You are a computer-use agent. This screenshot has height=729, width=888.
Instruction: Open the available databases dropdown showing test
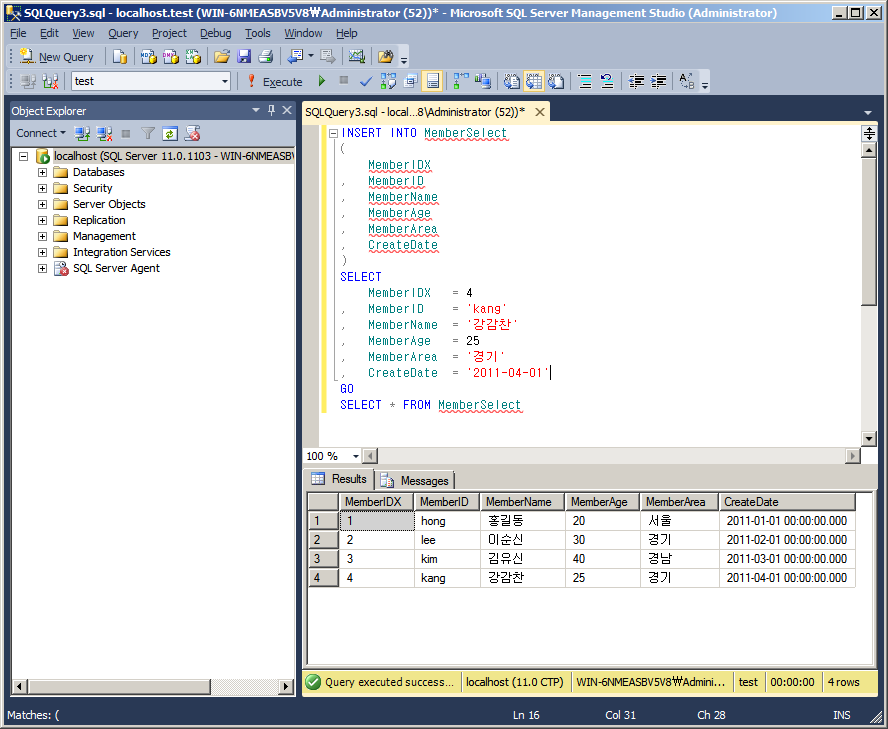click(x=225, y=82)
